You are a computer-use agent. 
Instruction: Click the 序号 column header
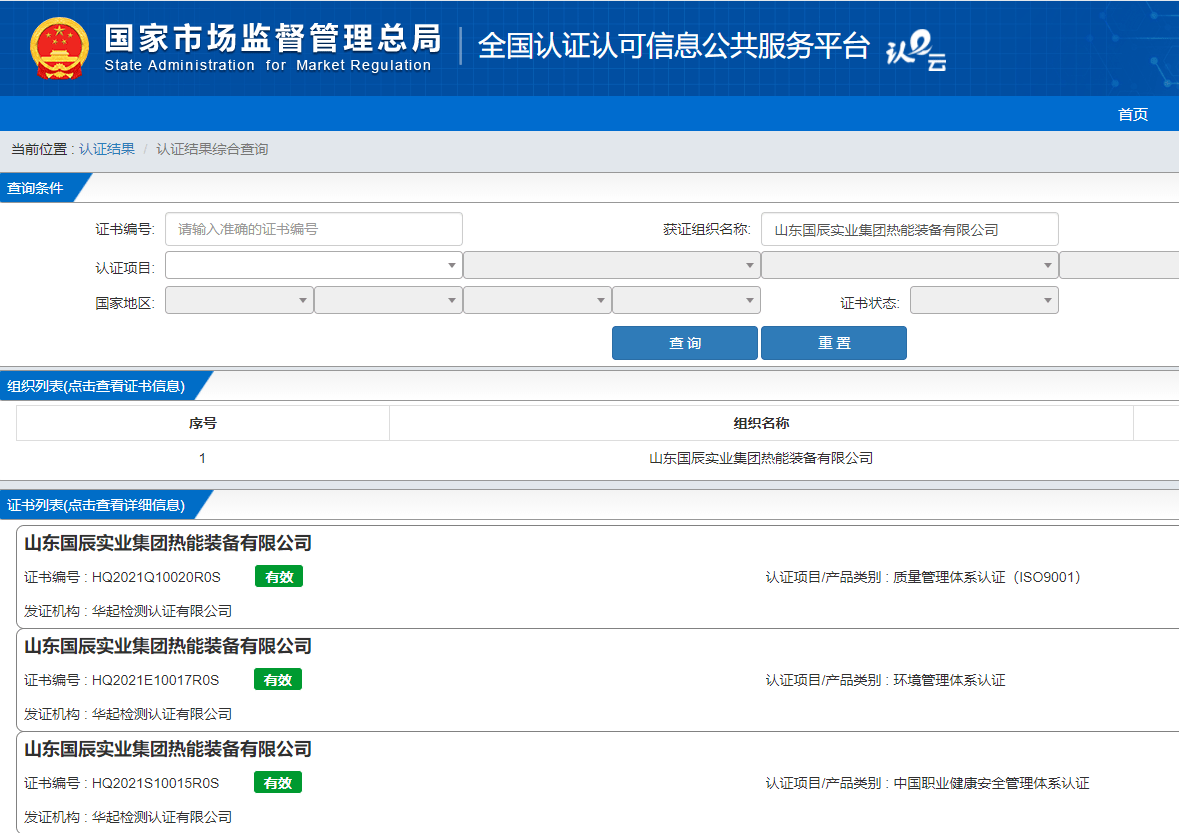[202, 423]
